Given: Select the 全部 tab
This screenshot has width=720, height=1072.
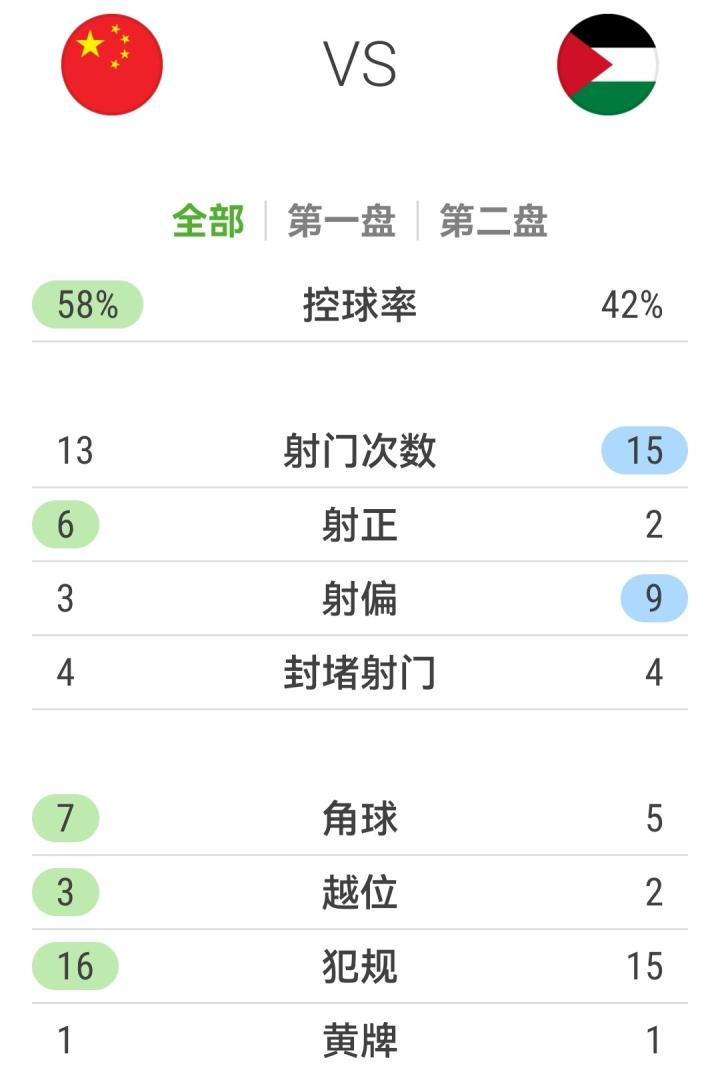Looking at the screenshot, I should (208, 221).
